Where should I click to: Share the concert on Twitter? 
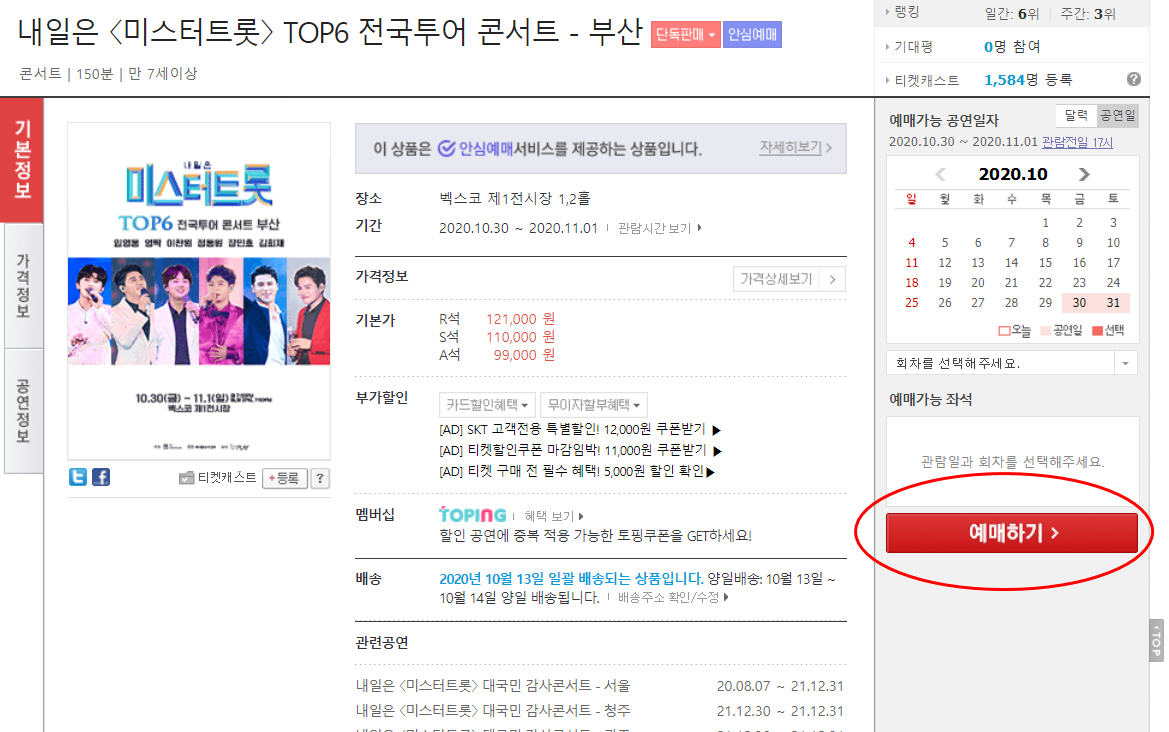point(78,477)
